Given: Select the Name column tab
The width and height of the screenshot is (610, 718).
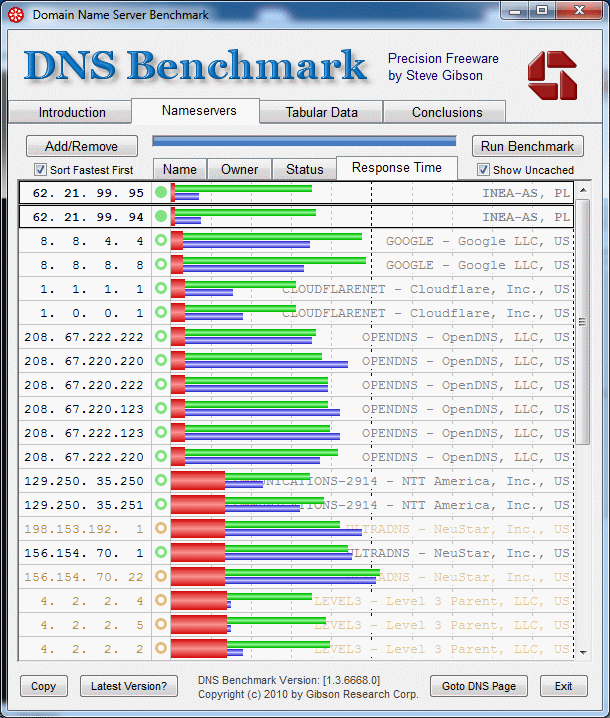Looking at the screenshot, I should pyautogui.click(x=180, y=169).
